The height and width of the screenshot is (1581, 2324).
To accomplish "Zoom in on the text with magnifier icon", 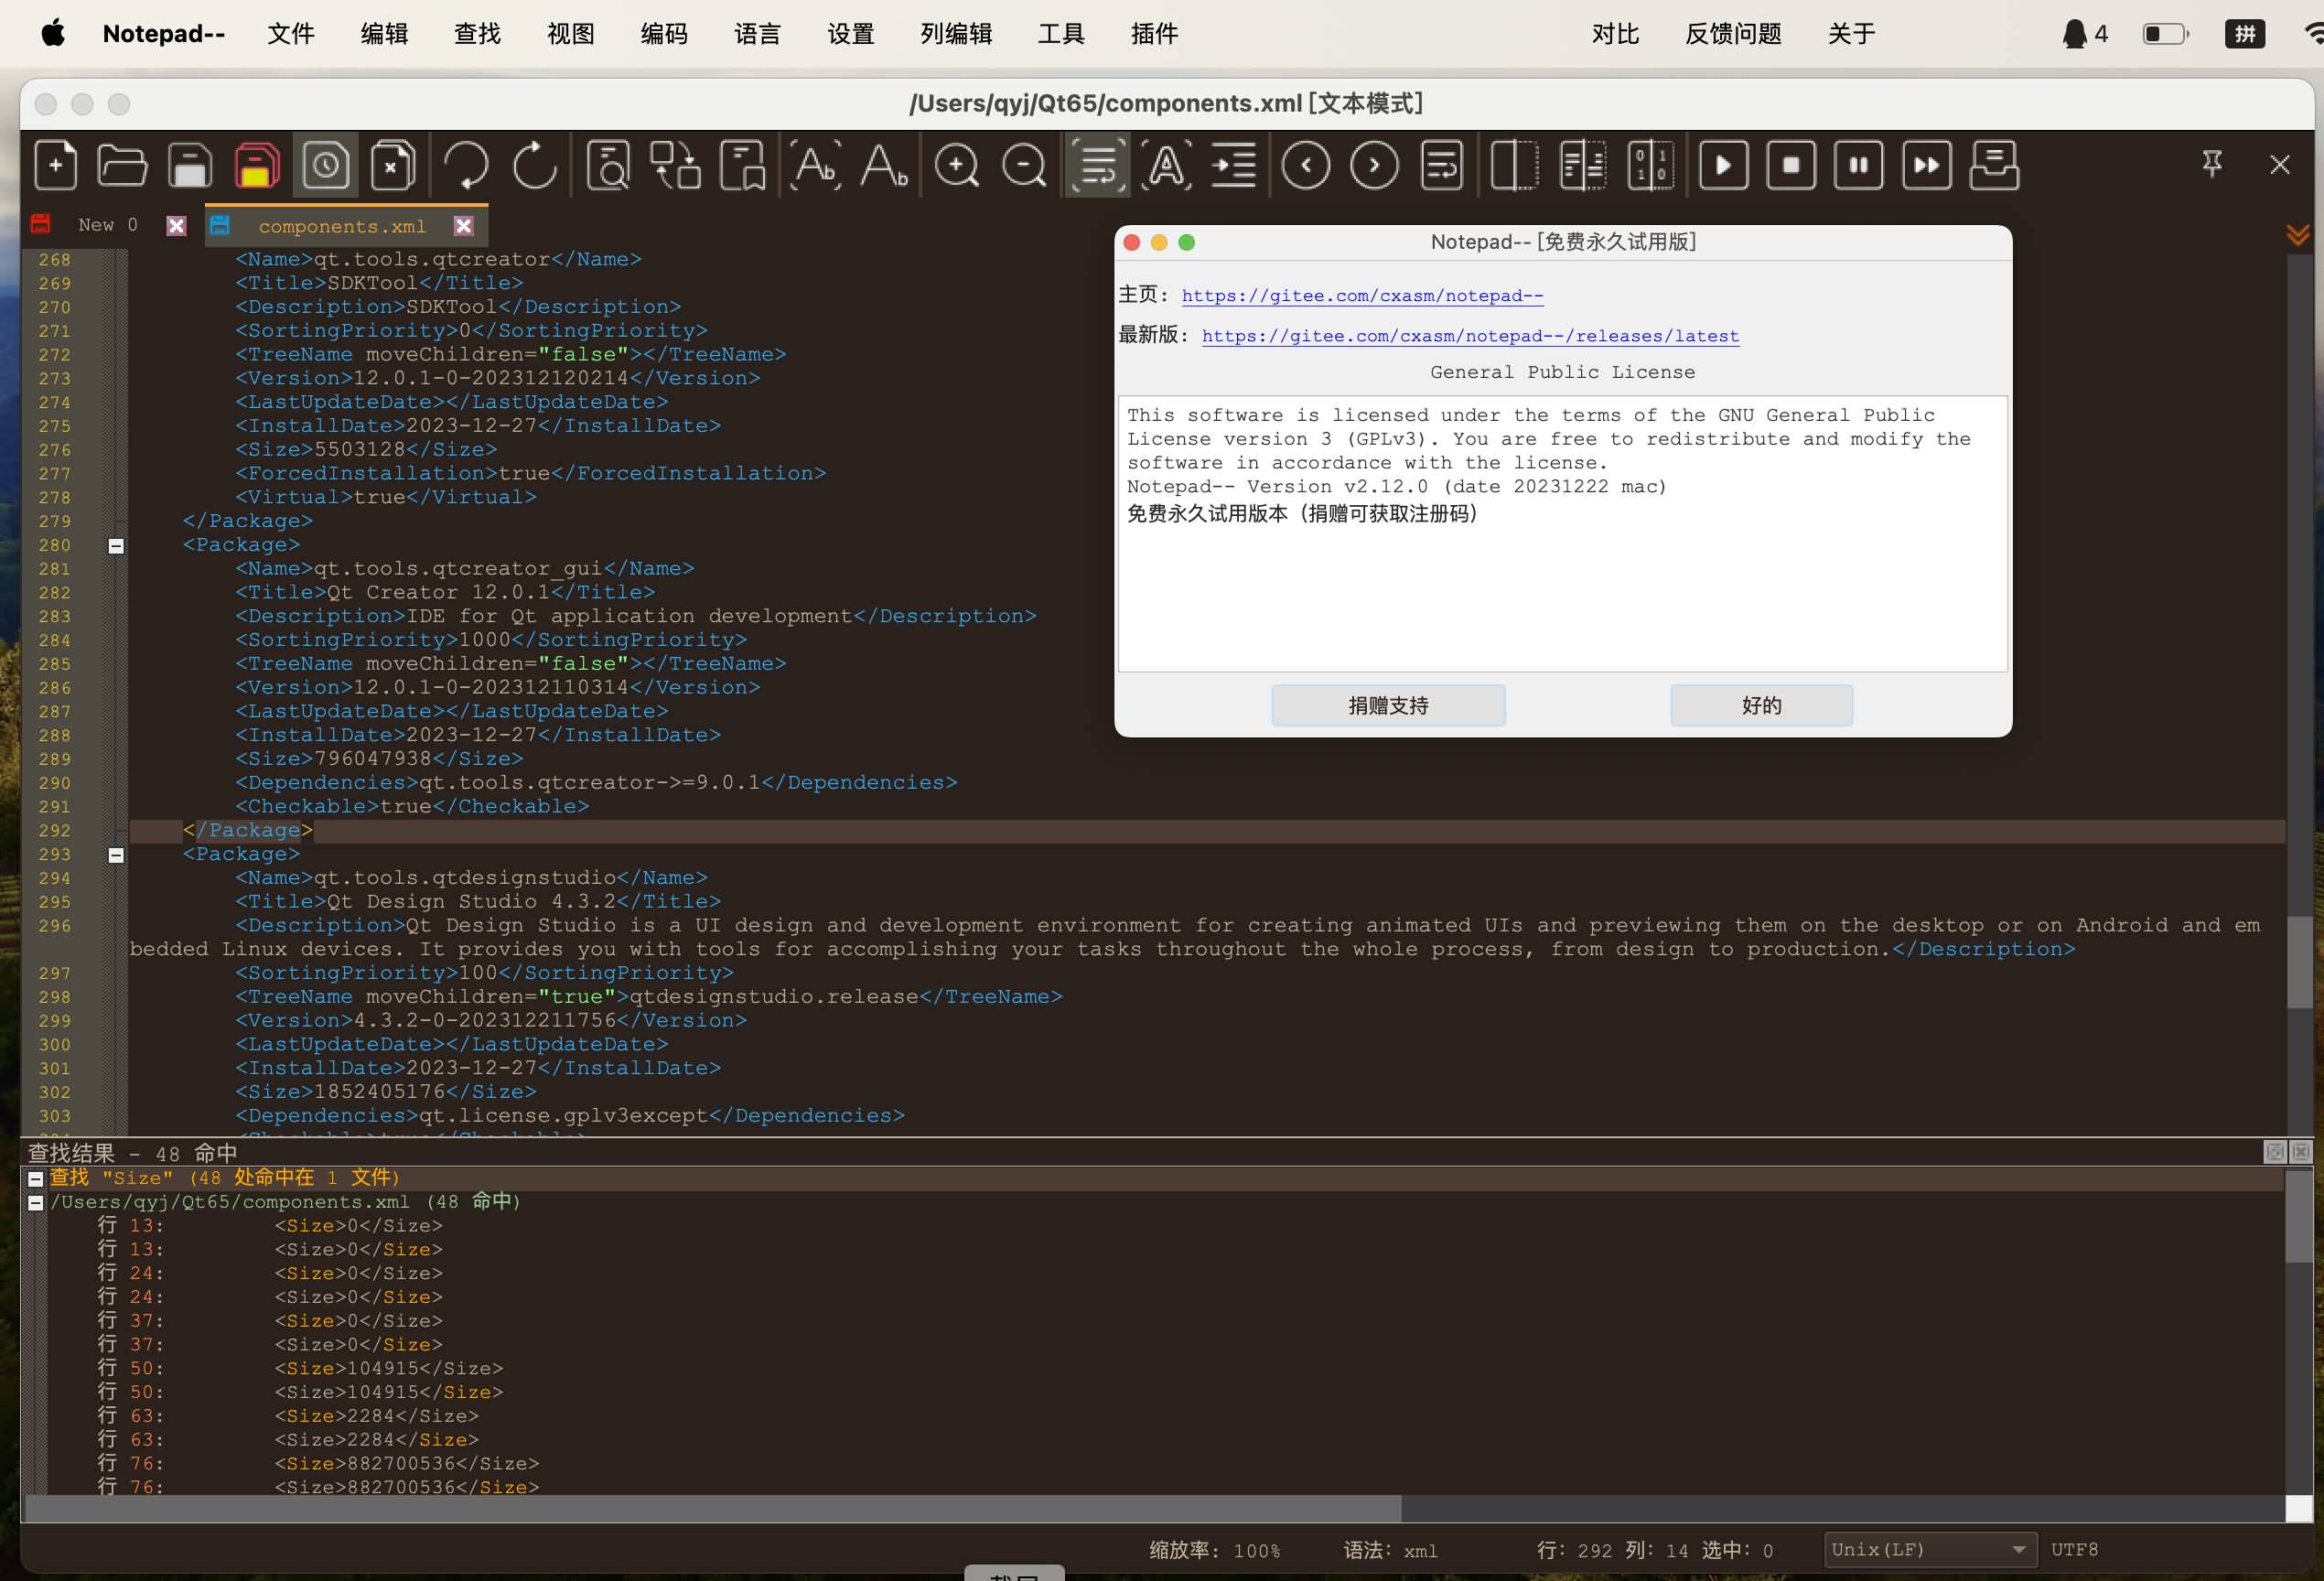I will click(x=956, y=165).
